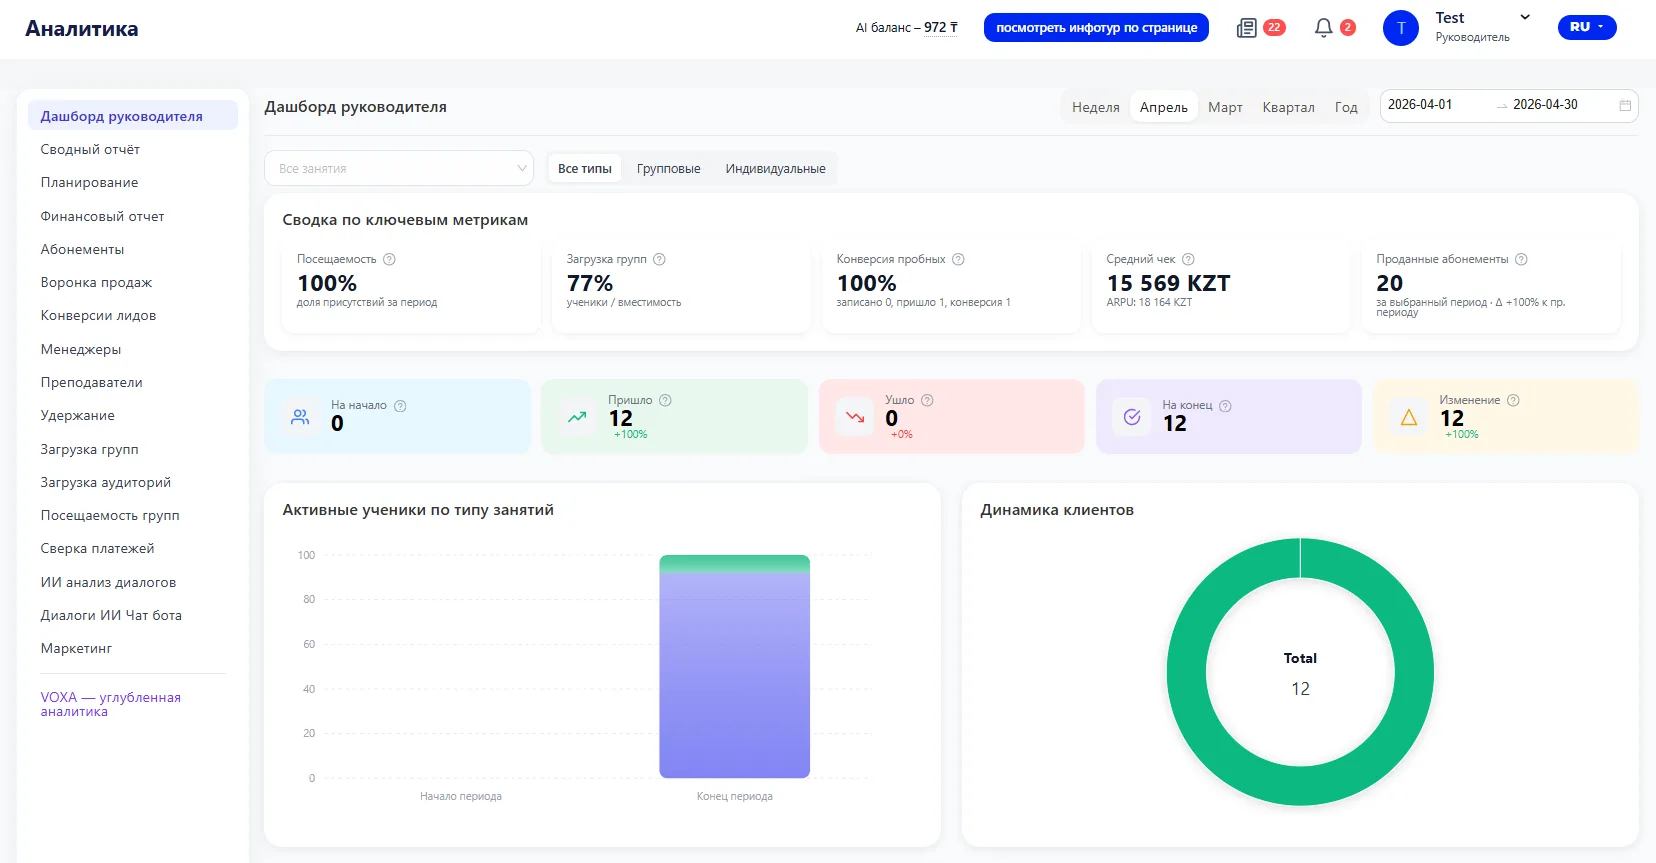Click the help icon by Проданные абонементы
The image size is (1656, 863).
click(x=1521, y=259)
